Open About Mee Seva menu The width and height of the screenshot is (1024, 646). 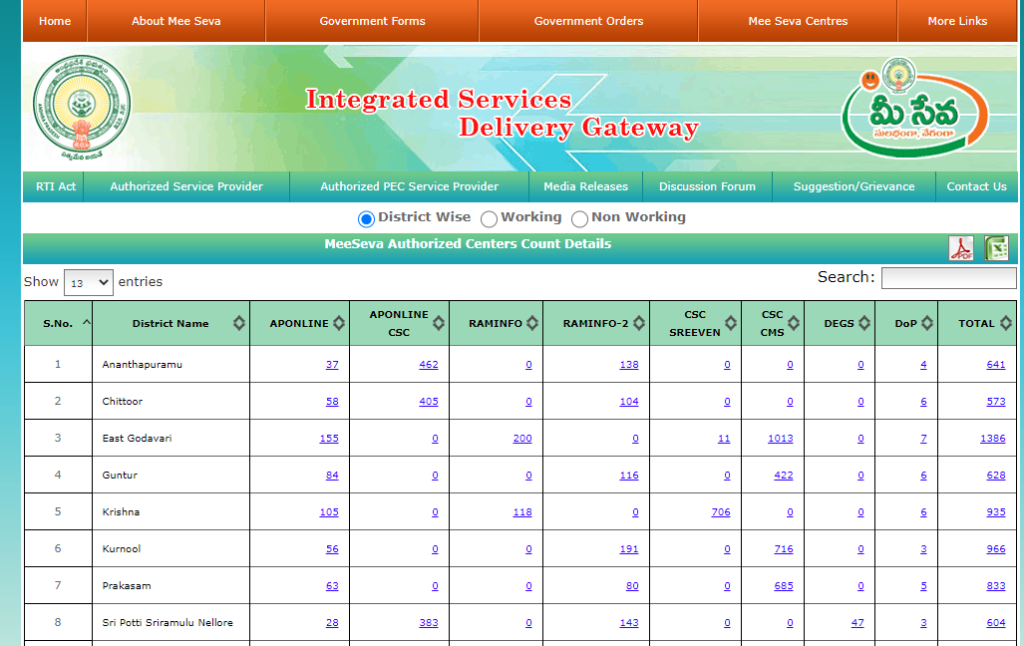click(x=176, y=21)
